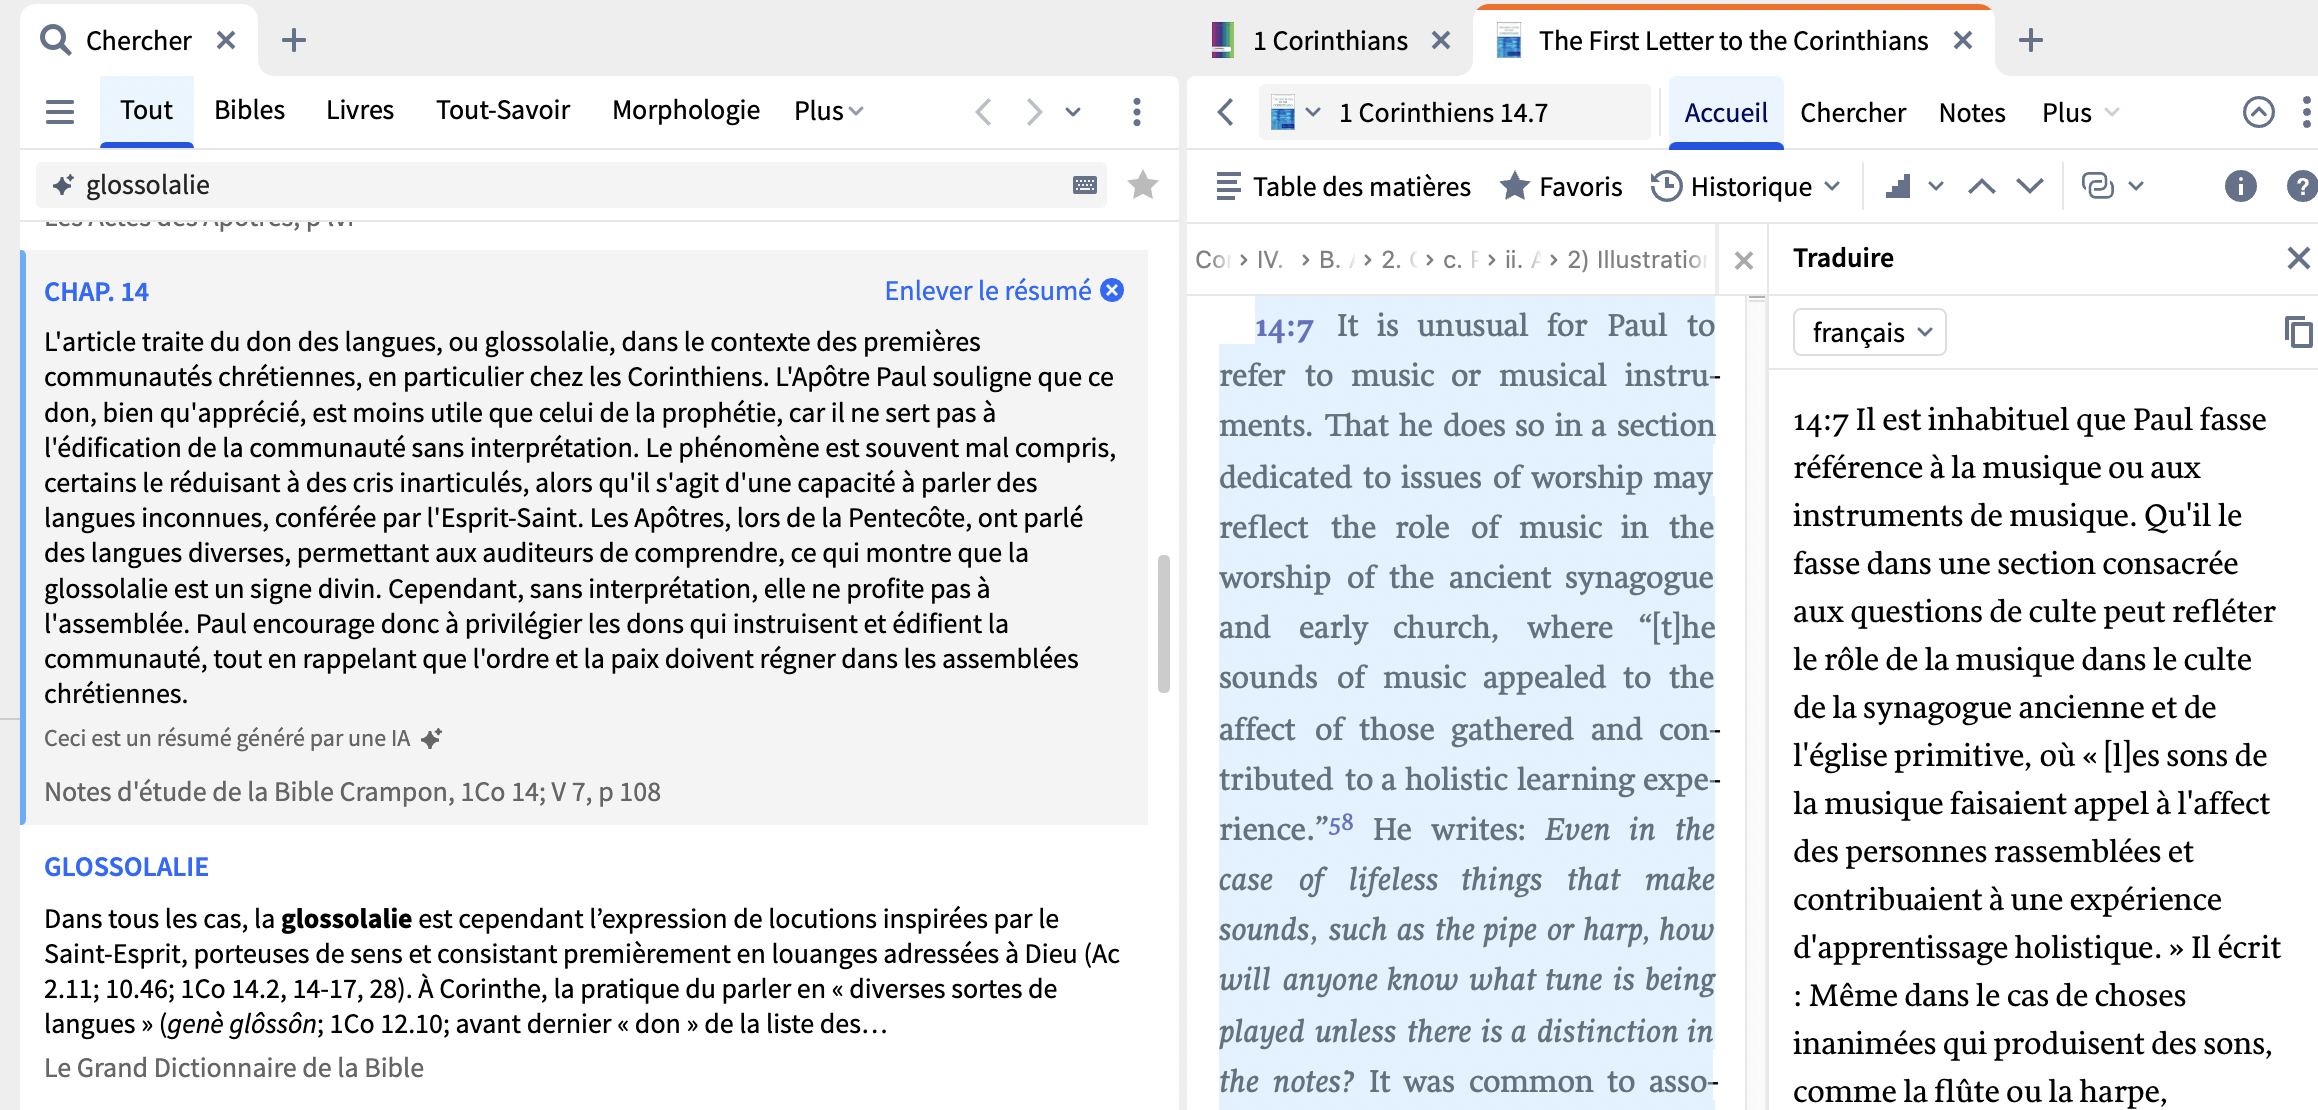The image size is (2318, 1110).
Task: Expand the link set chevron dropdown
Action: tap(2136, 187)
